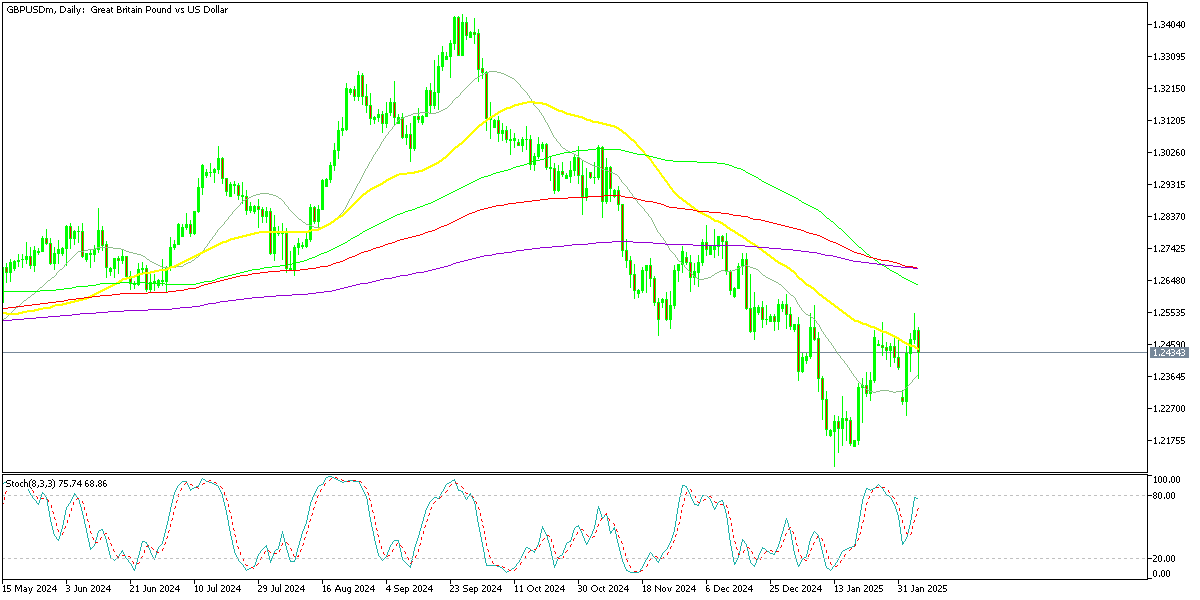1200x600 pixels.
Task: Click the 80.00 stochastic level label
Action: click(x=1164, y=495)
